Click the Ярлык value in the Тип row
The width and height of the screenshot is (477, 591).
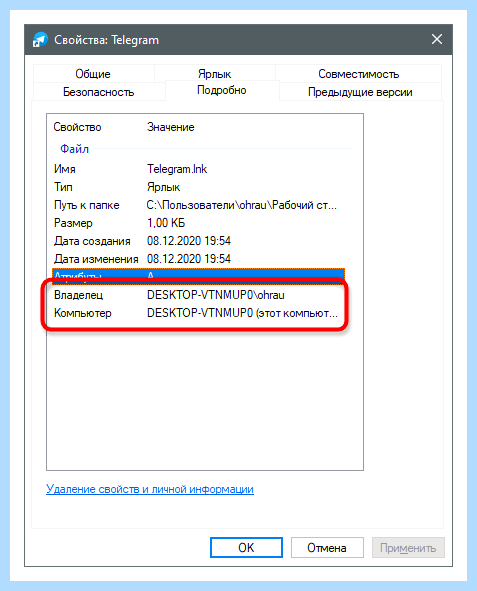click(164, 187)
